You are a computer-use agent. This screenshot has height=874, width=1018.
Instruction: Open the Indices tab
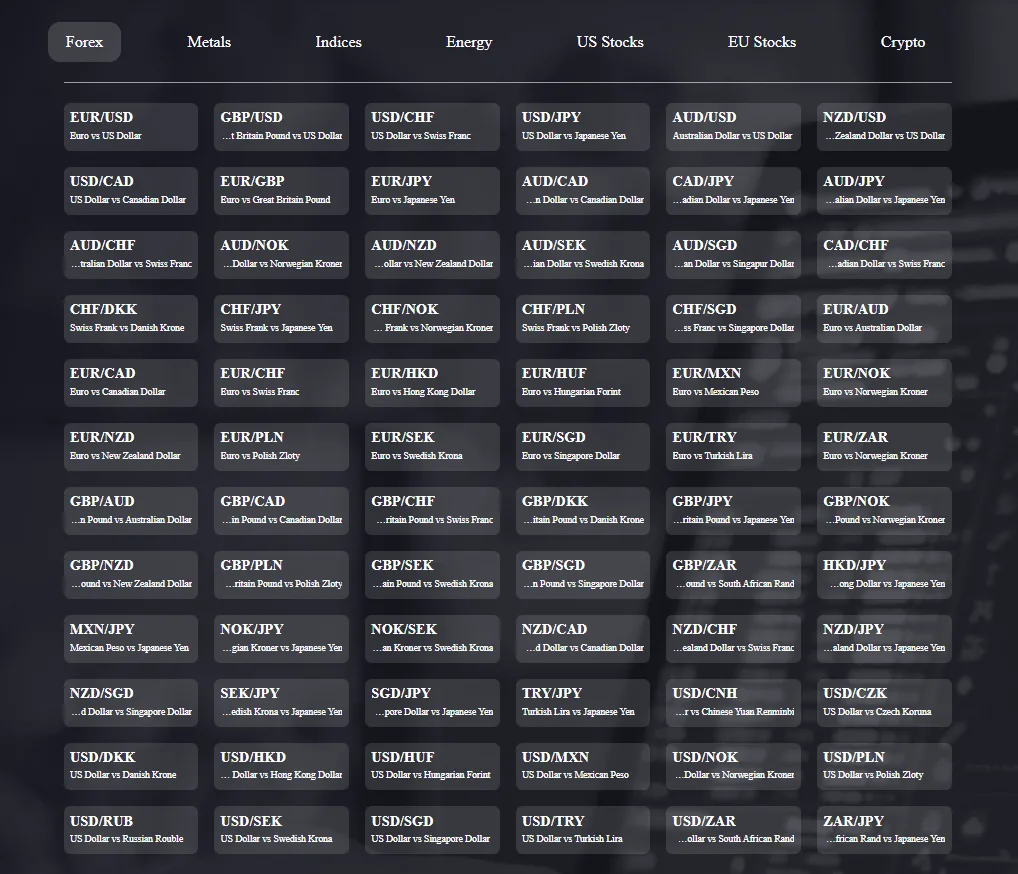tap(338, 42)
